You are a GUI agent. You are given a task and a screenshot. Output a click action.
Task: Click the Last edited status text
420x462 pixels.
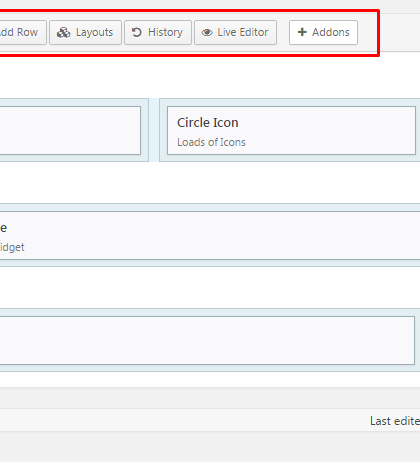click(395, 421)
